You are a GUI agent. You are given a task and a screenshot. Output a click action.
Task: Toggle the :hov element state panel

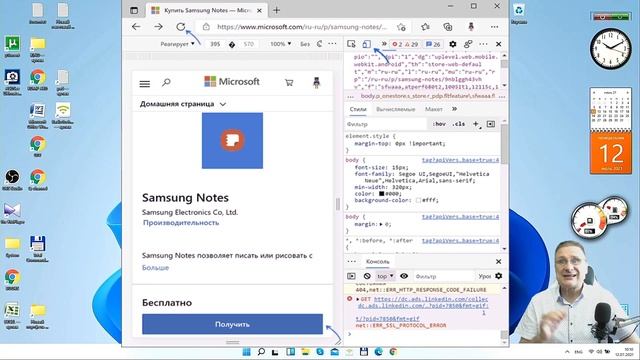[439, 124]
